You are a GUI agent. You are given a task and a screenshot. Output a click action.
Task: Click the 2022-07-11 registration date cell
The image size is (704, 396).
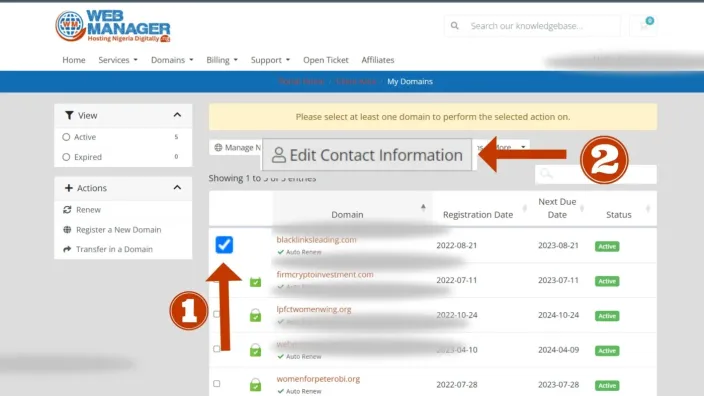pyautogui.click(x=457, y=280)
